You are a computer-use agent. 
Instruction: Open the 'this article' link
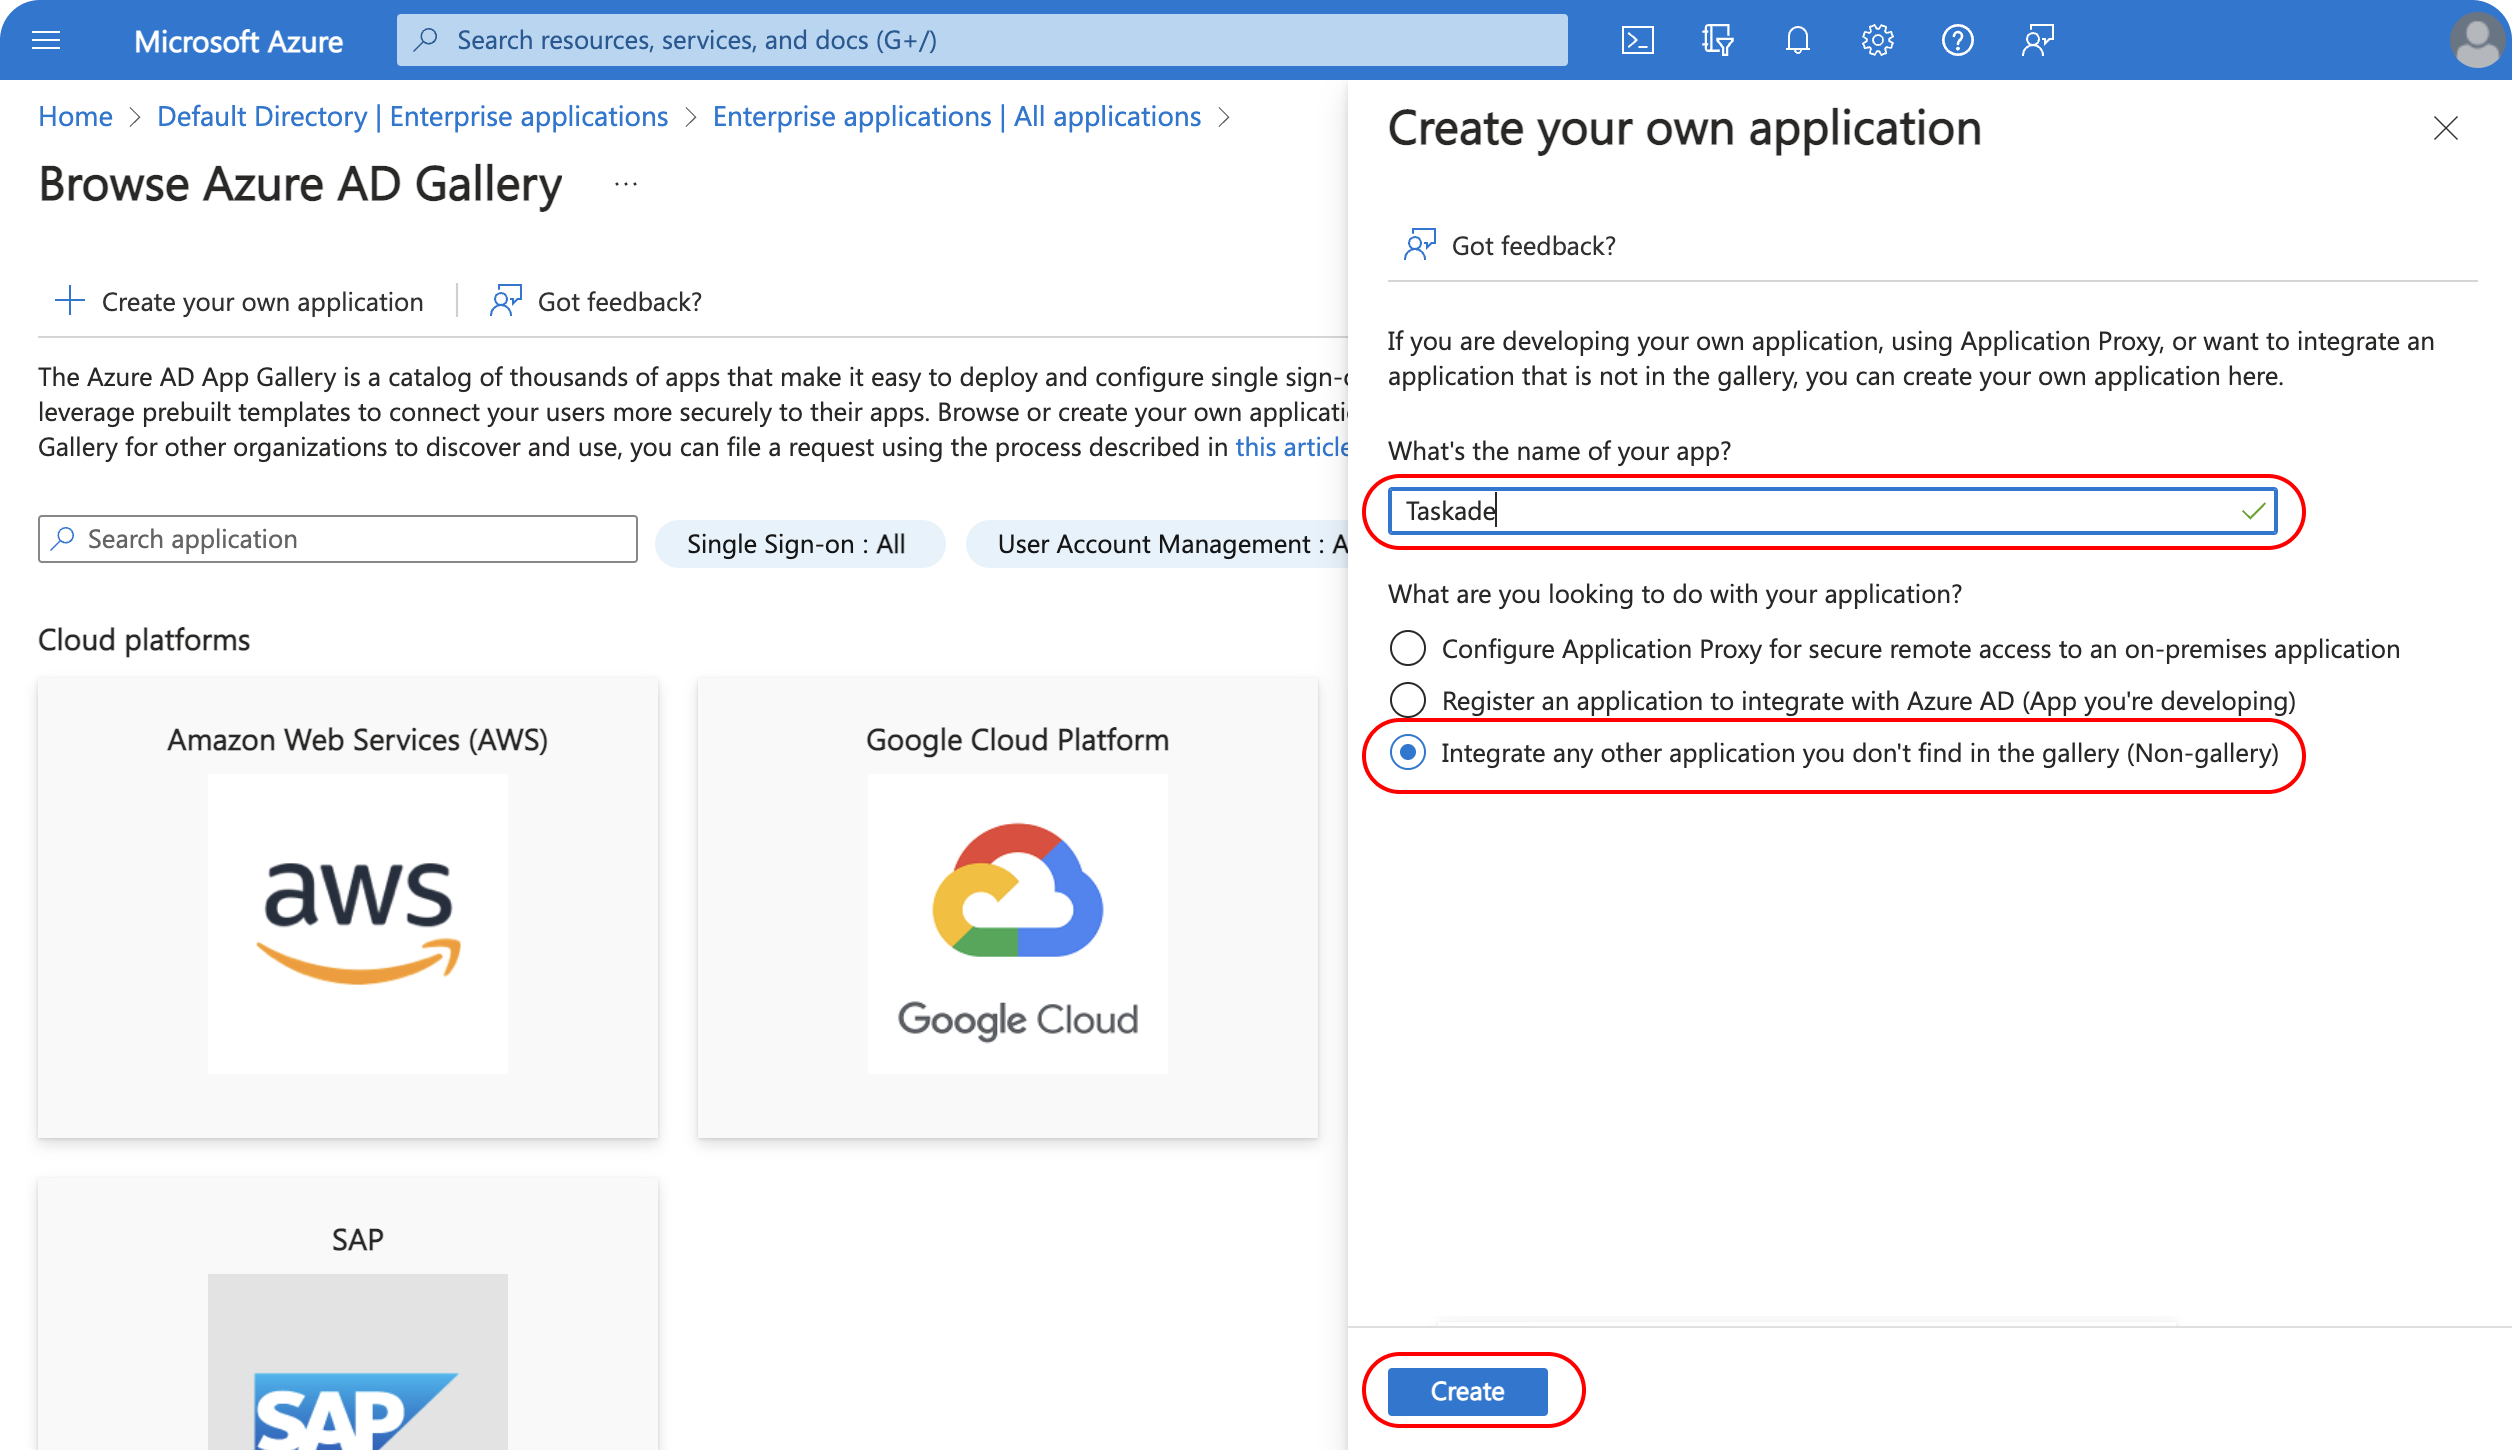[1290, 447]
